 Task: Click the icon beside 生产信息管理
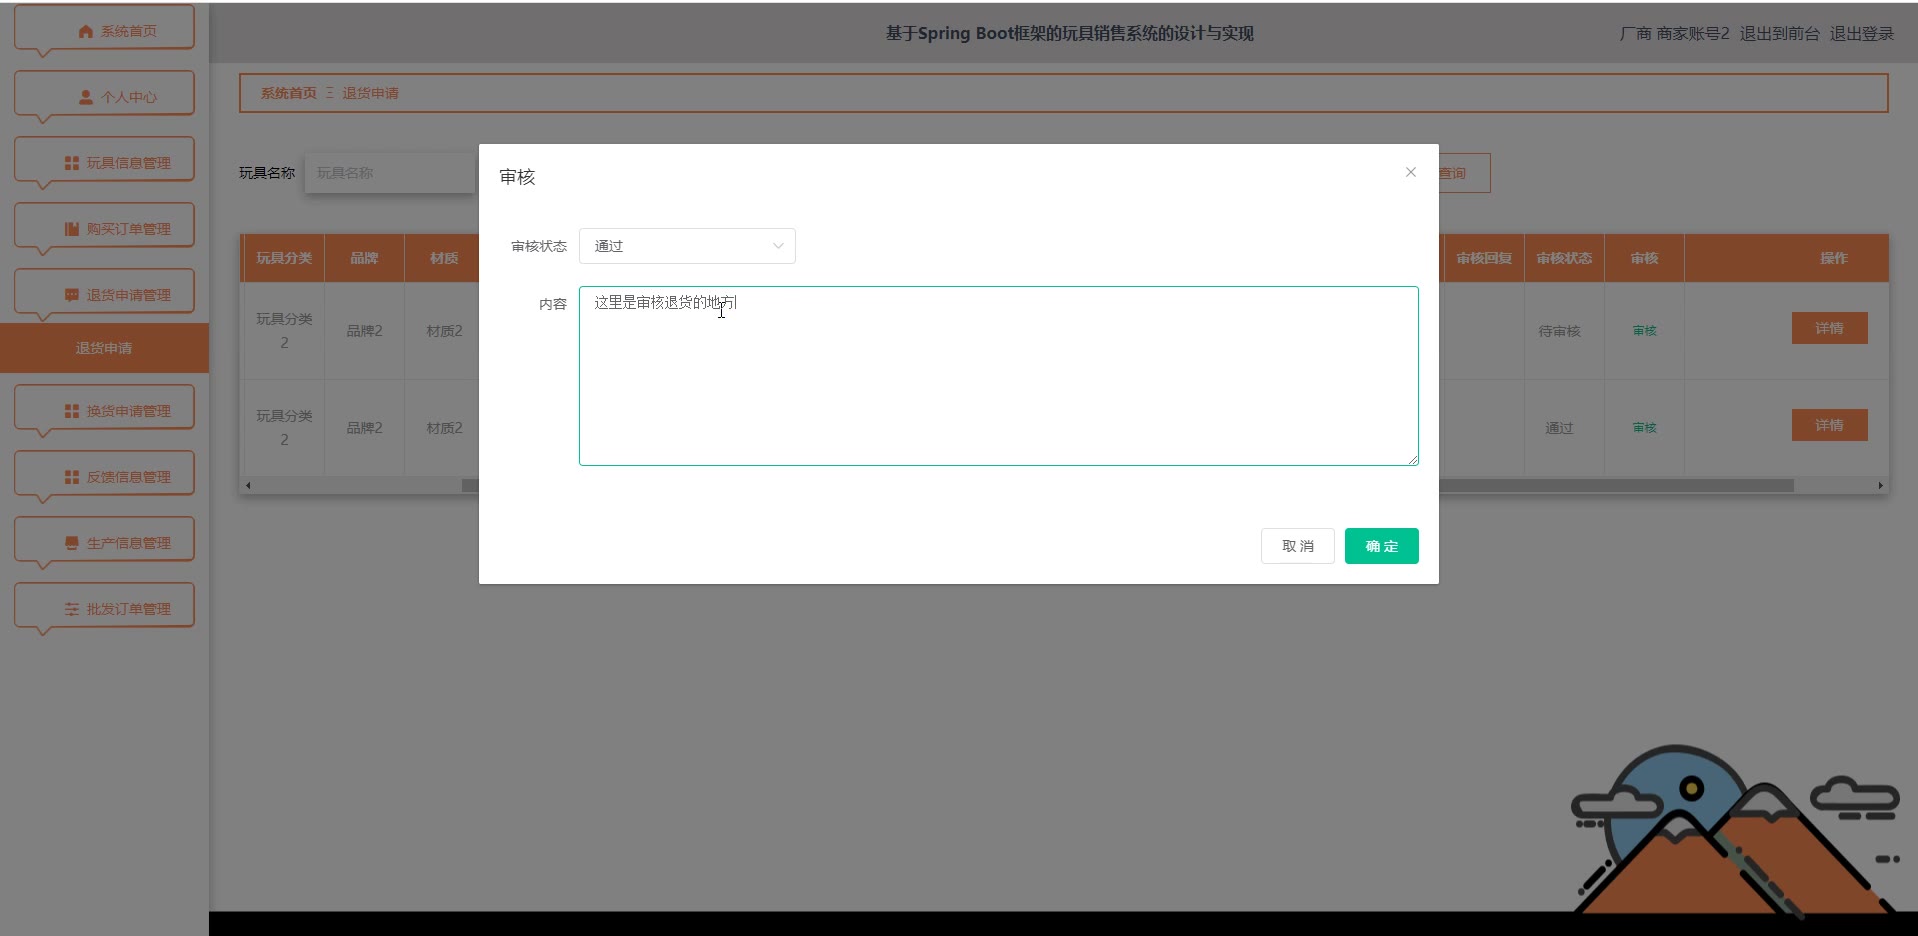tap(72, 543)
